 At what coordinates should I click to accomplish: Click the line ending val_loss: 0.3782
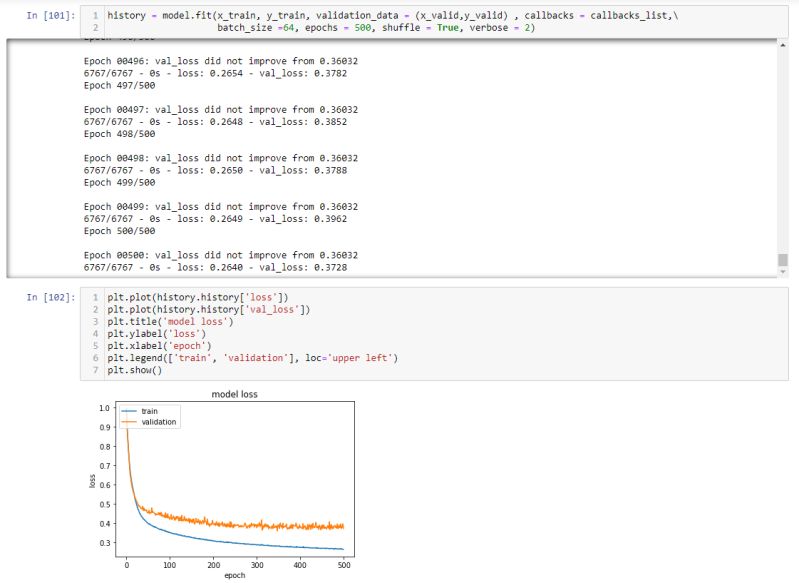pyautogui.click(x=215, y=73)
